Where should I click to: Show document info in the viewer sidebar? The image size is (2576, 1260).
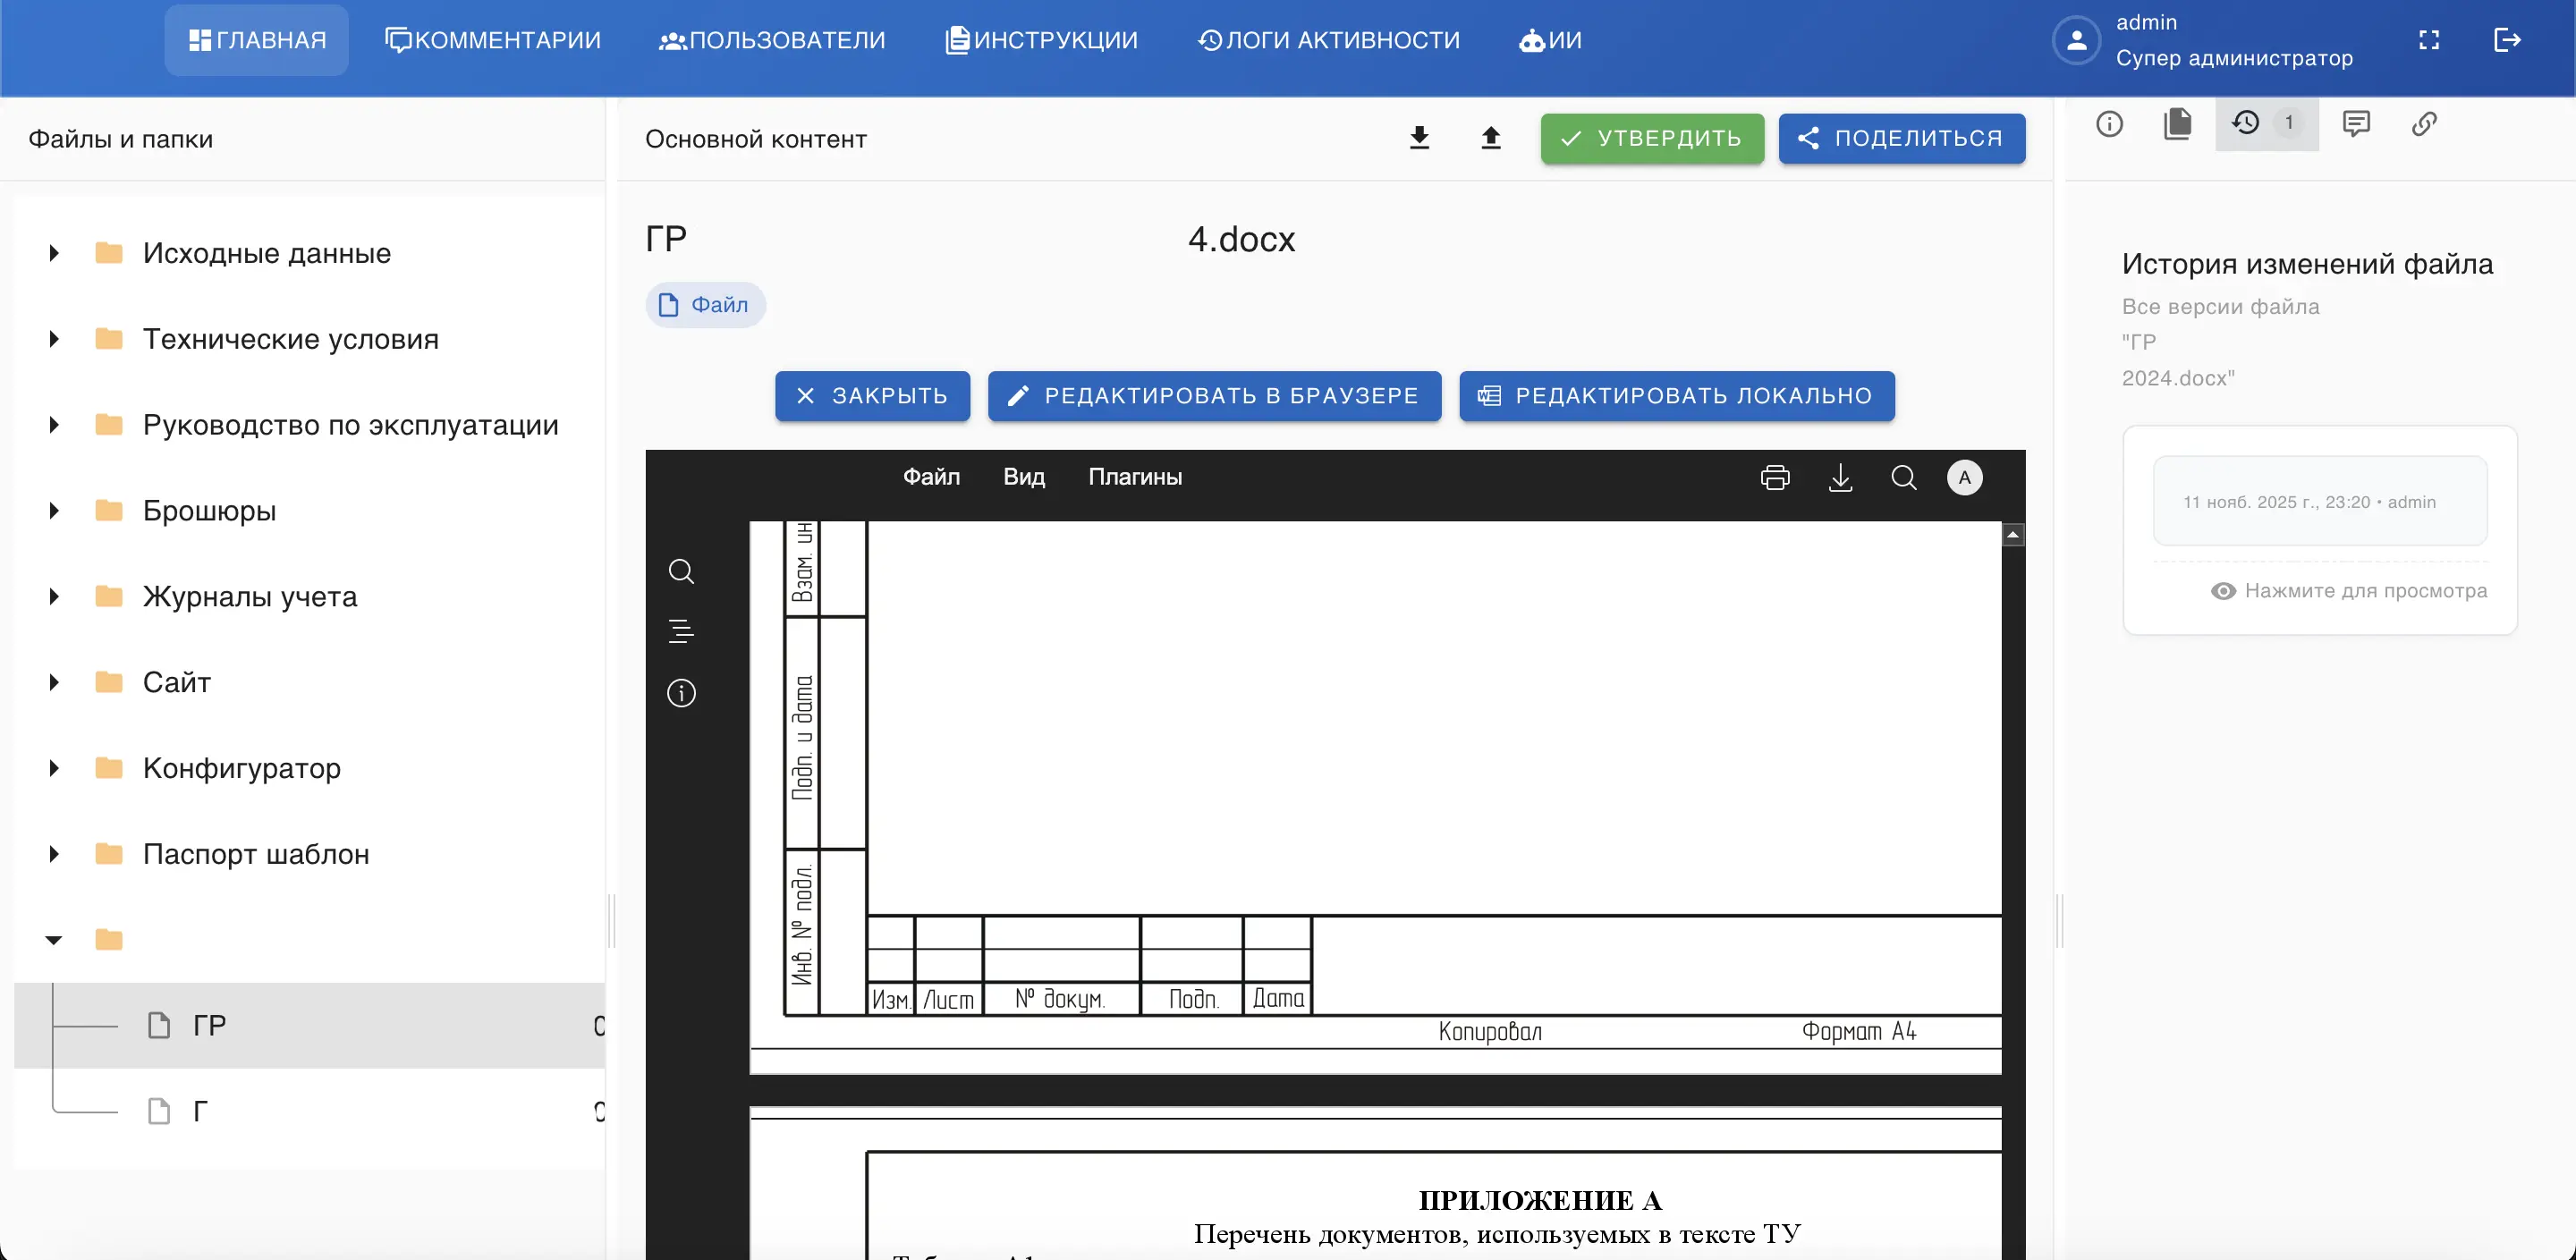[x=681, y=692]
